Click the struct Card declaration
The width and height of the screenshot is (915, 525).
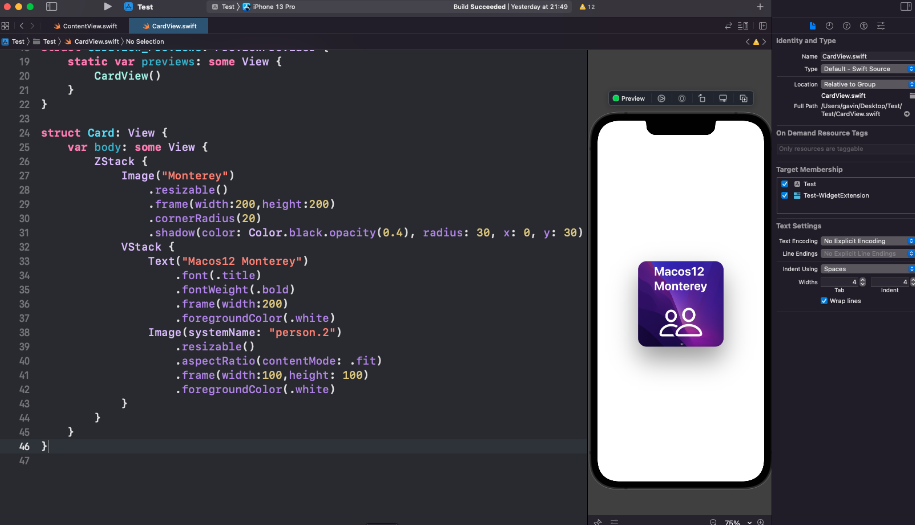coord(104,133)
